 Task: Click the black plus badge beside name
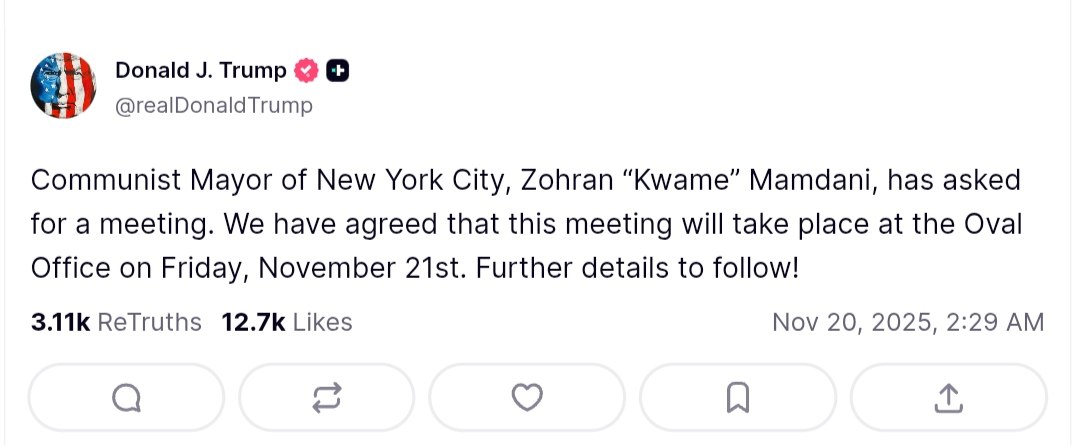pos(338,71)
